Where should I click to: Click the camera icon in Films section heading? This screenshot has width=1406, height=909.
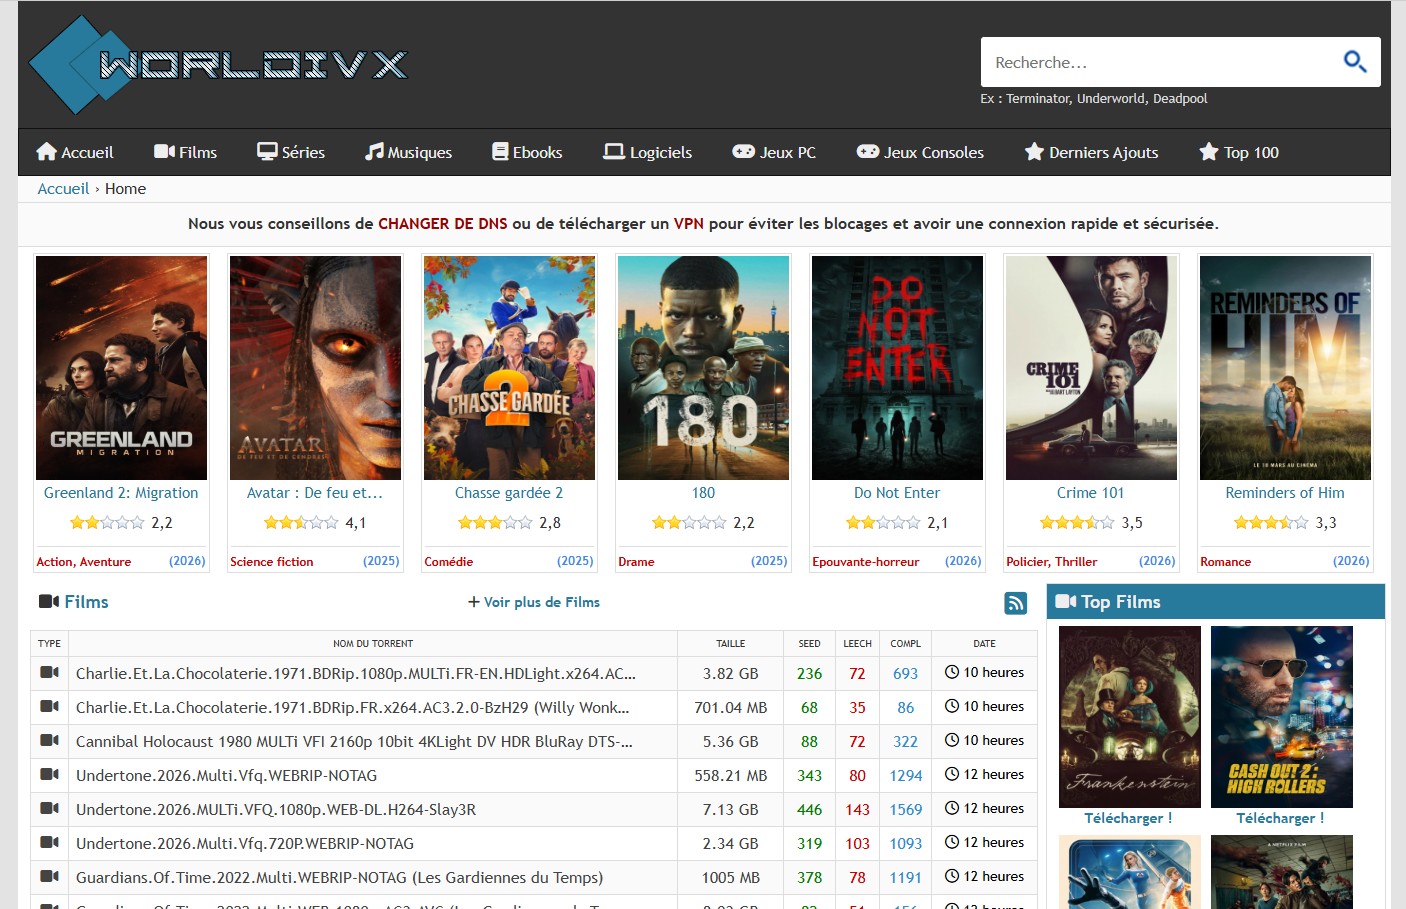[49, 601]
